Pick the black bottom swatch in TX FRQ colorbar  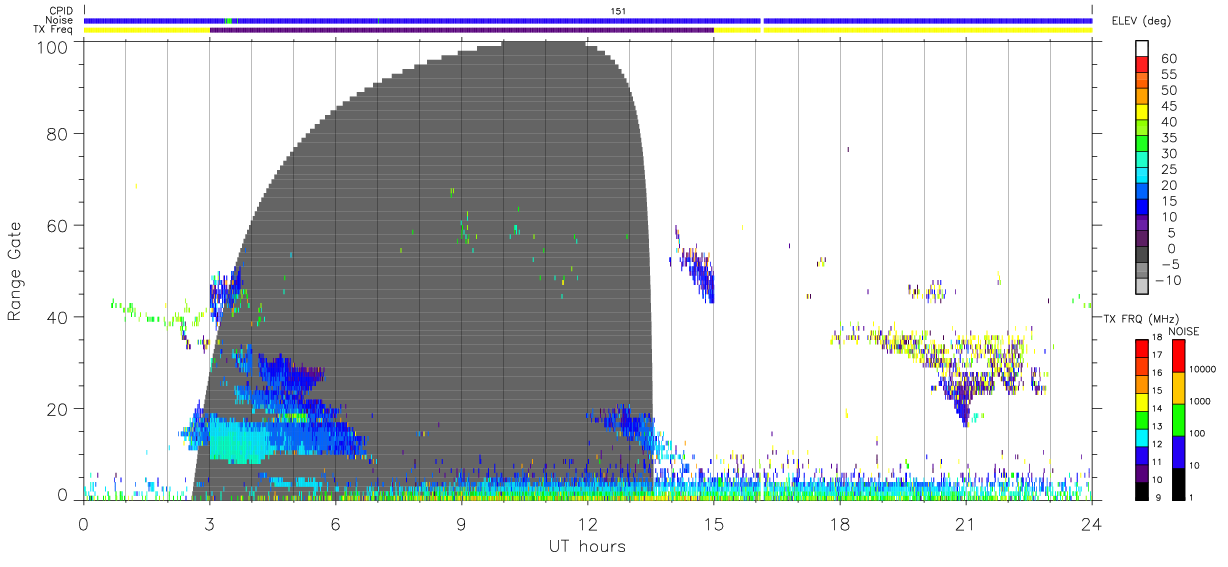(1142, 490)
